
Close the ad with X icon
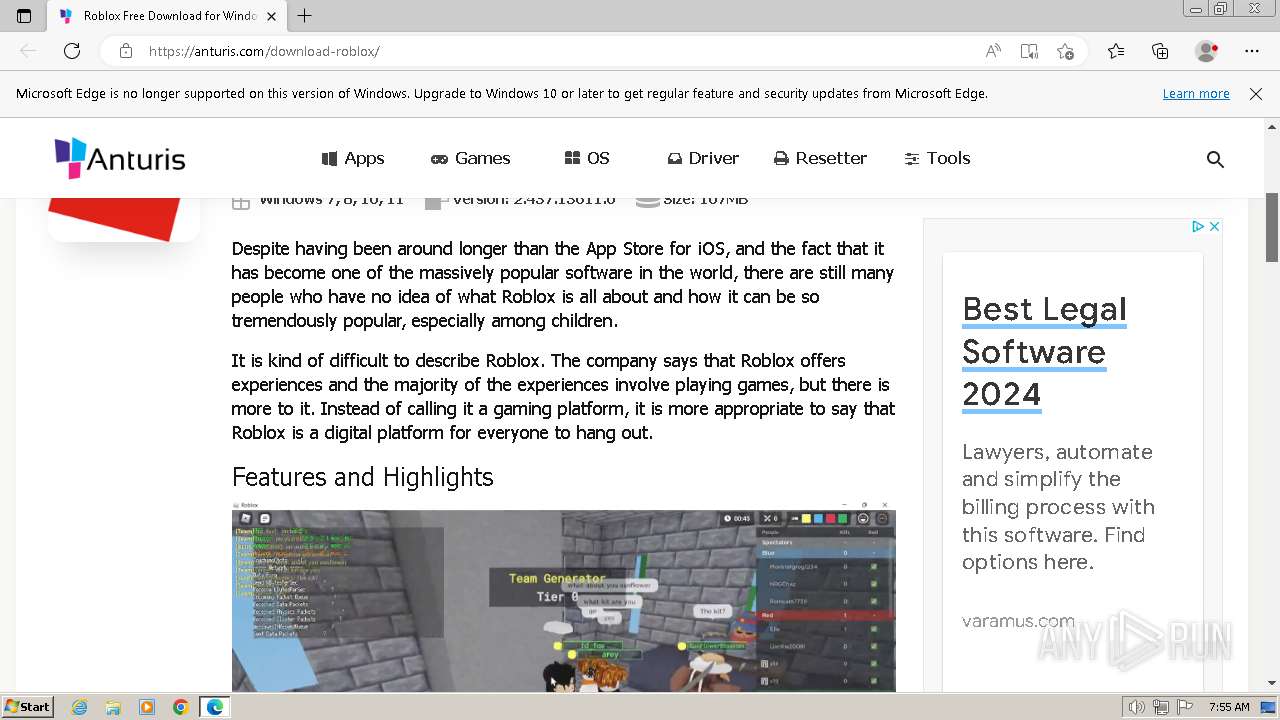1214,227
